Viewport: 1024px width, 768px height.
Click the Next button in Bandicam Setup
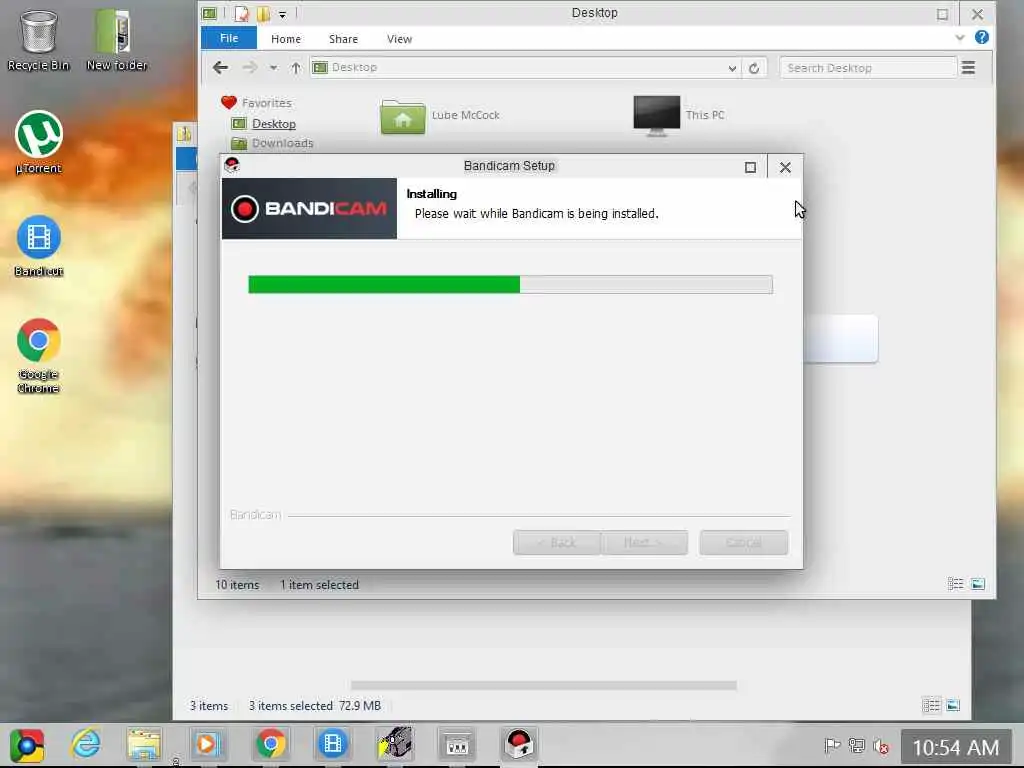pos(644,543)
